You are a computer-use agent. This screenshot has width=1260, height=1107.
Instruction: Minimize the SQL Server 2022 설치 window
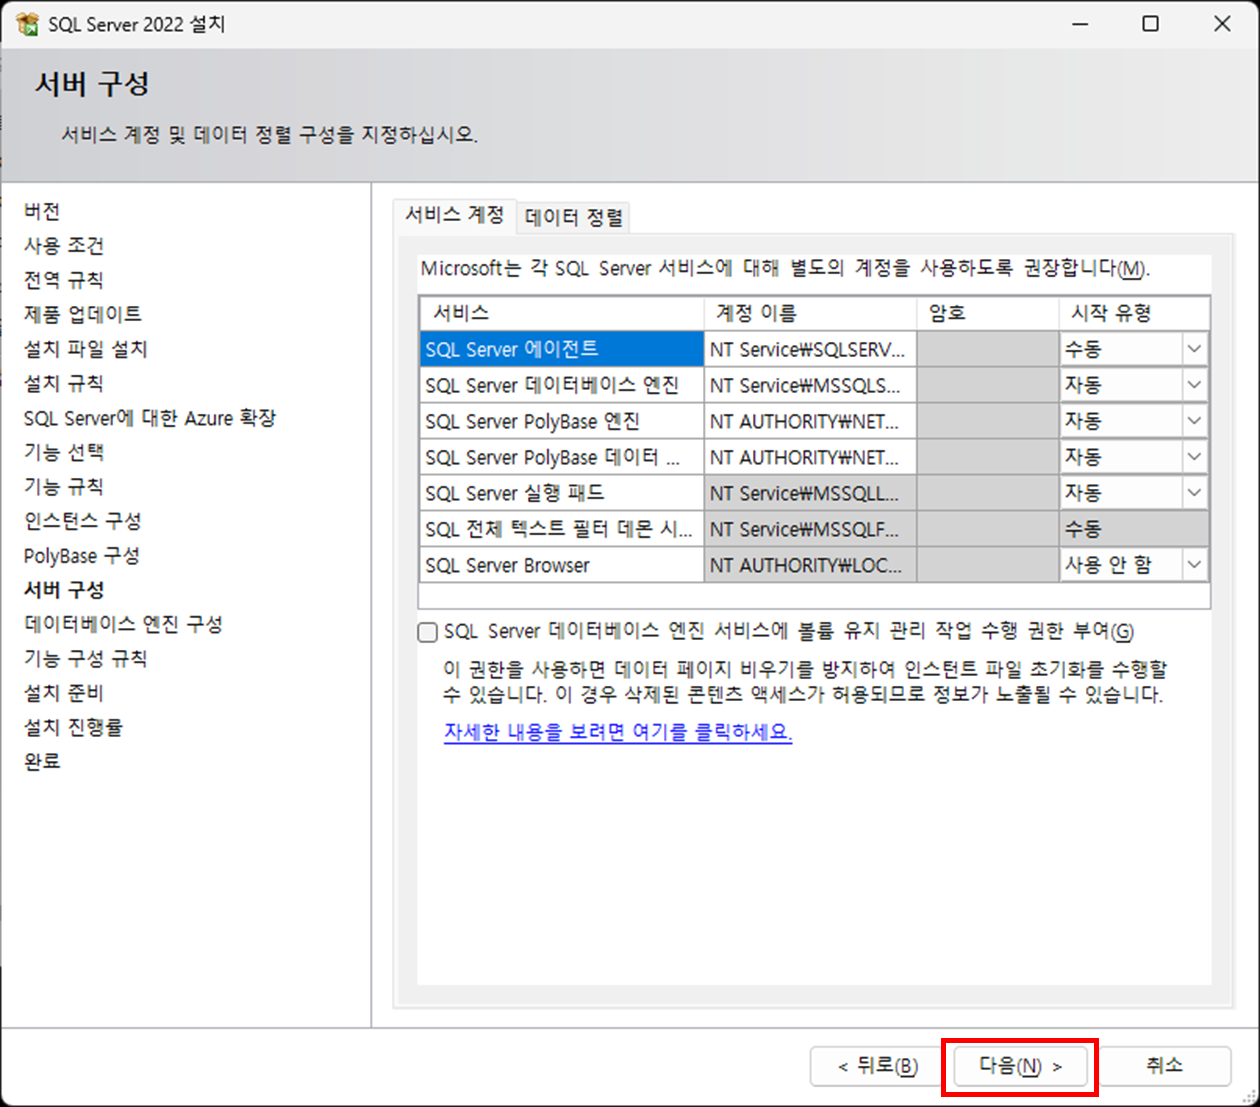1080,24
